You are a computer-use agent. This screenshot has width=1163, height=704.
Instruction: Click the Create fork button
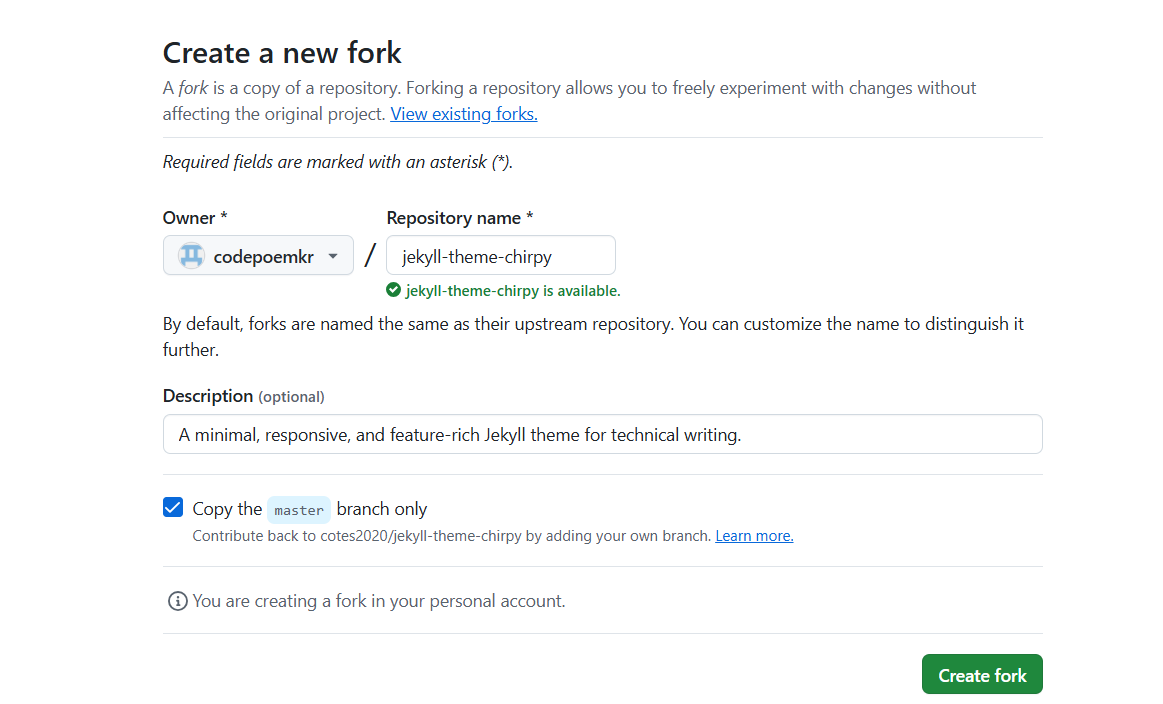click(982, 674)
